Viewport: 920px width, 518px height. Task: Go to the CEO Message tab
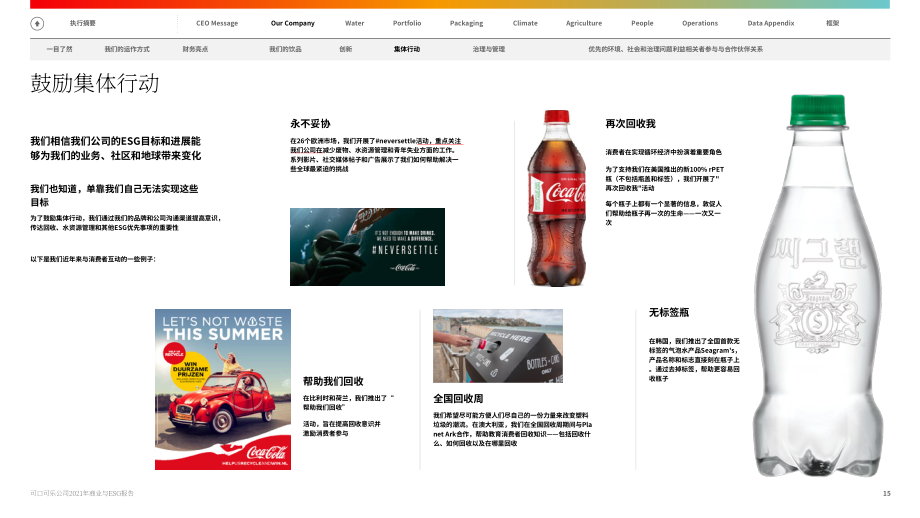[217, 23]
